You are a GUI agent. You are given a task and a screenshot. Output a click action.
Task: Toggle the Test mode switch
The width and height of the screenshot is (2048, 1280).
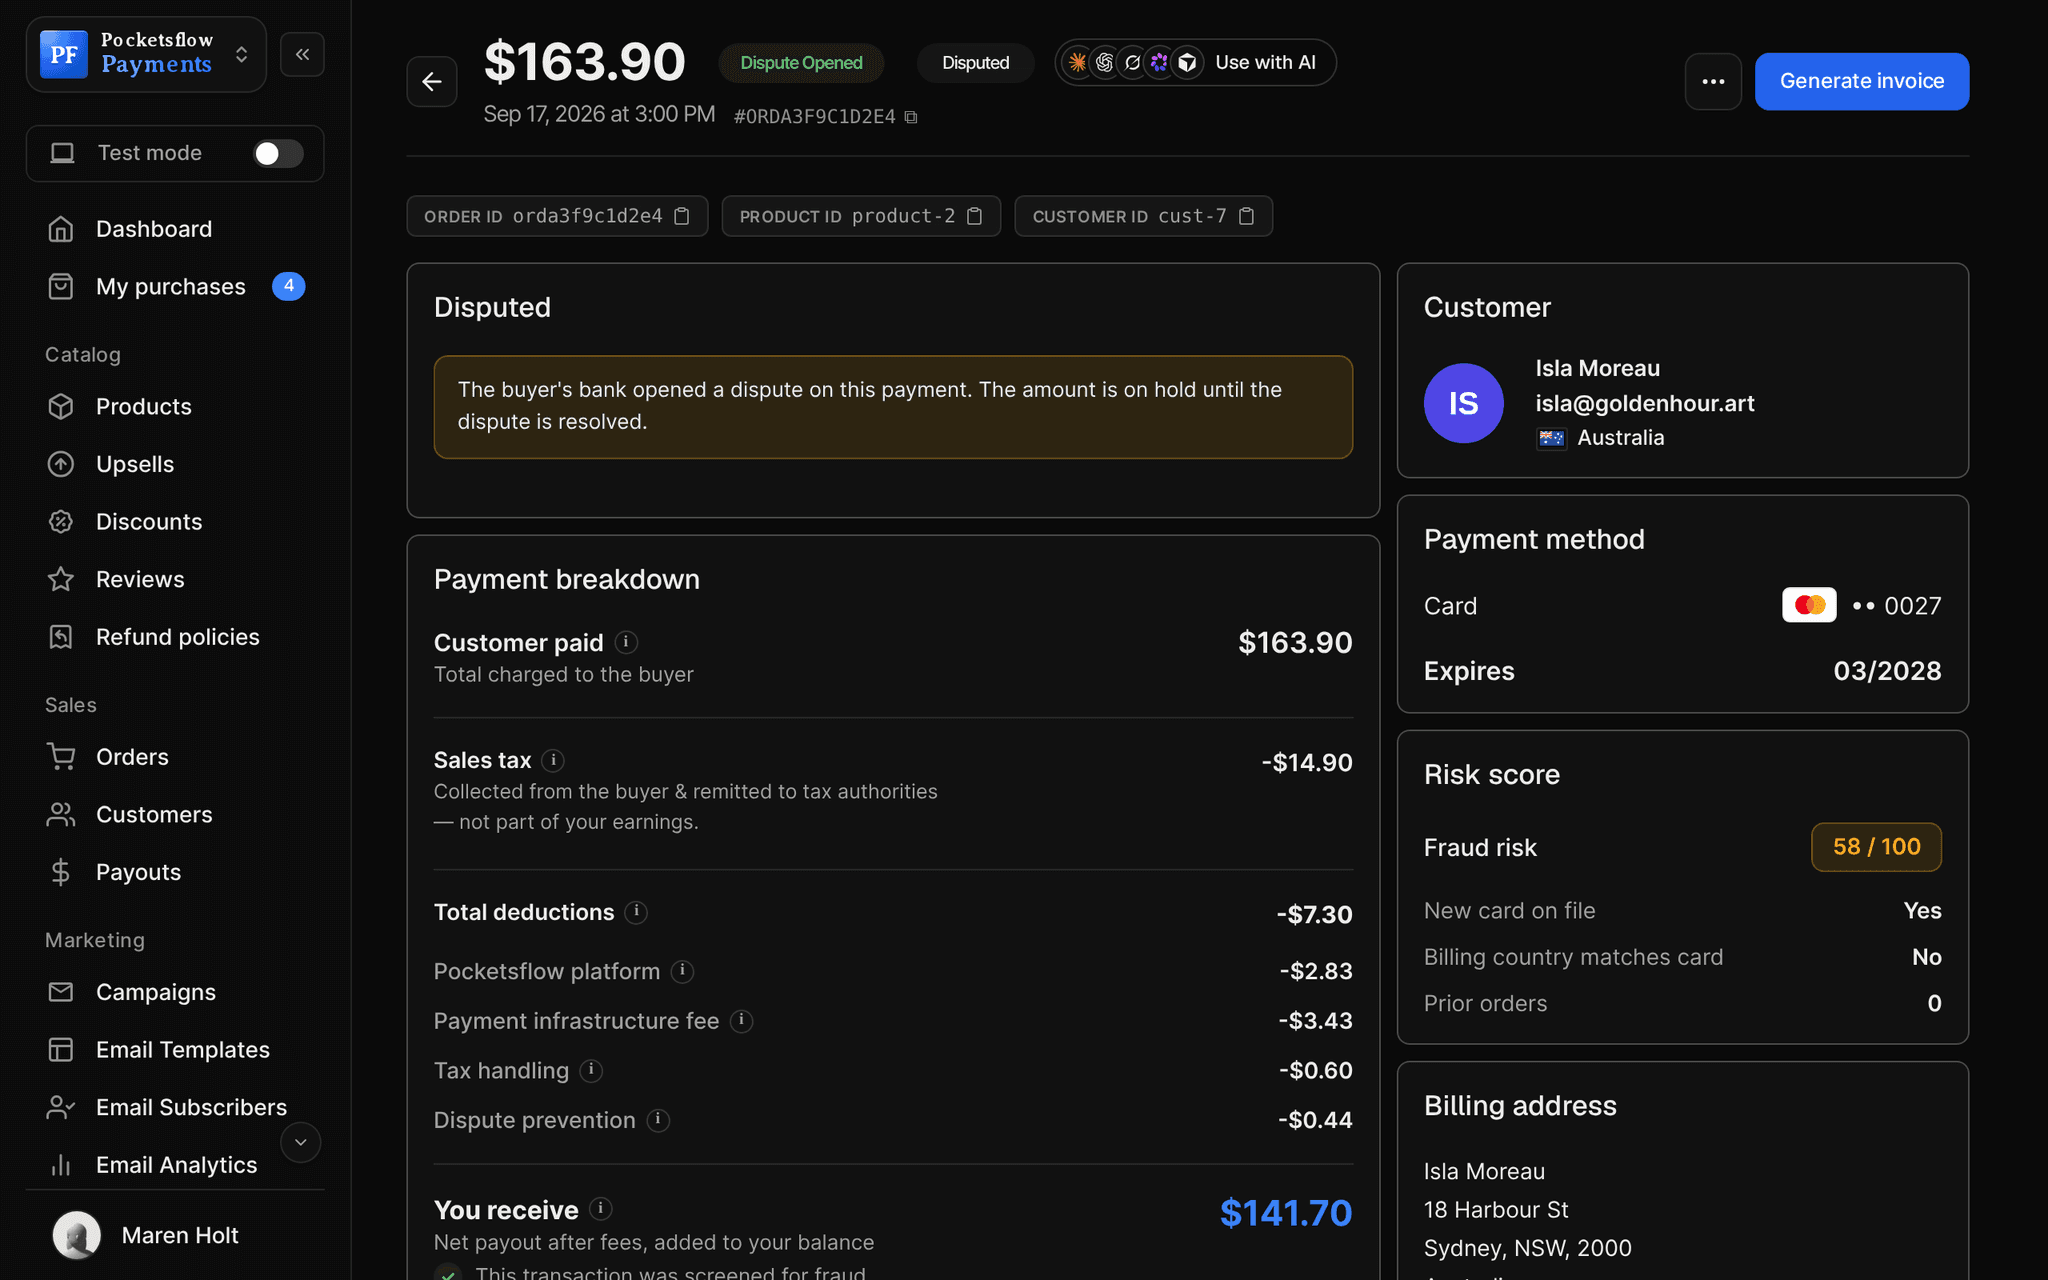[x=278, y=153]
